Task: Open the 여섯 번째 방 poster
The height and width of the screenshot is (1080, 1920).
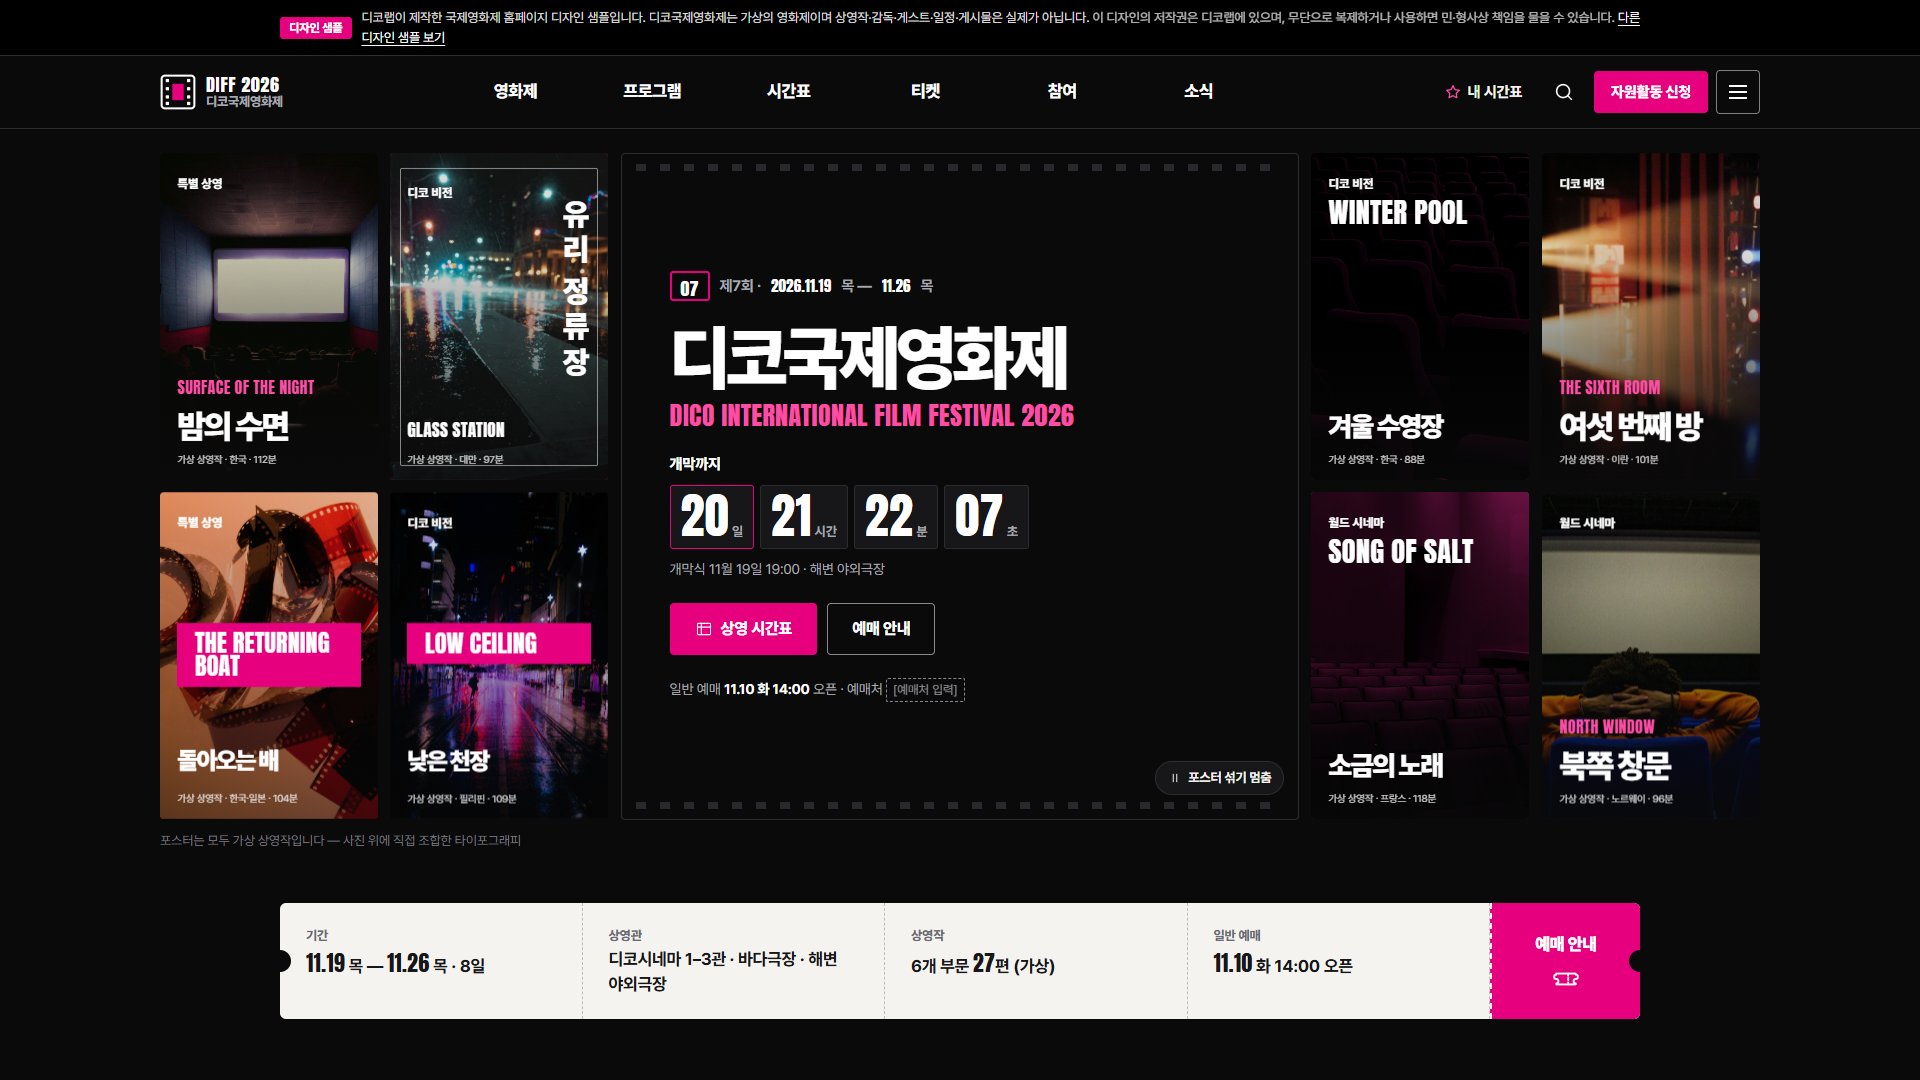Action: click(1651, 316)
